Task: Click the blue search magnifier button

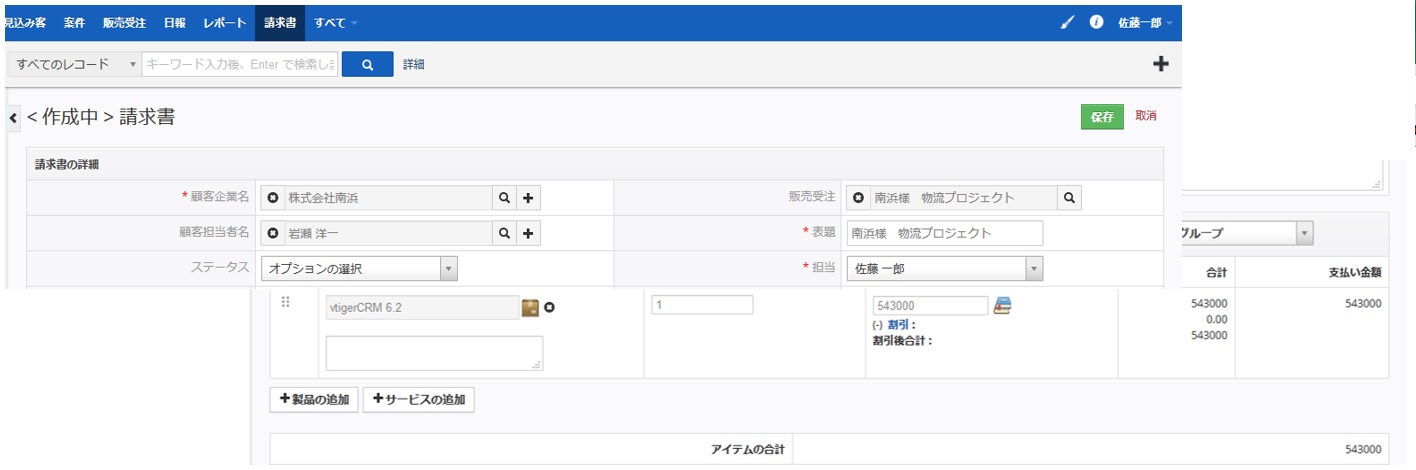Action: click(x=367, y=64)
